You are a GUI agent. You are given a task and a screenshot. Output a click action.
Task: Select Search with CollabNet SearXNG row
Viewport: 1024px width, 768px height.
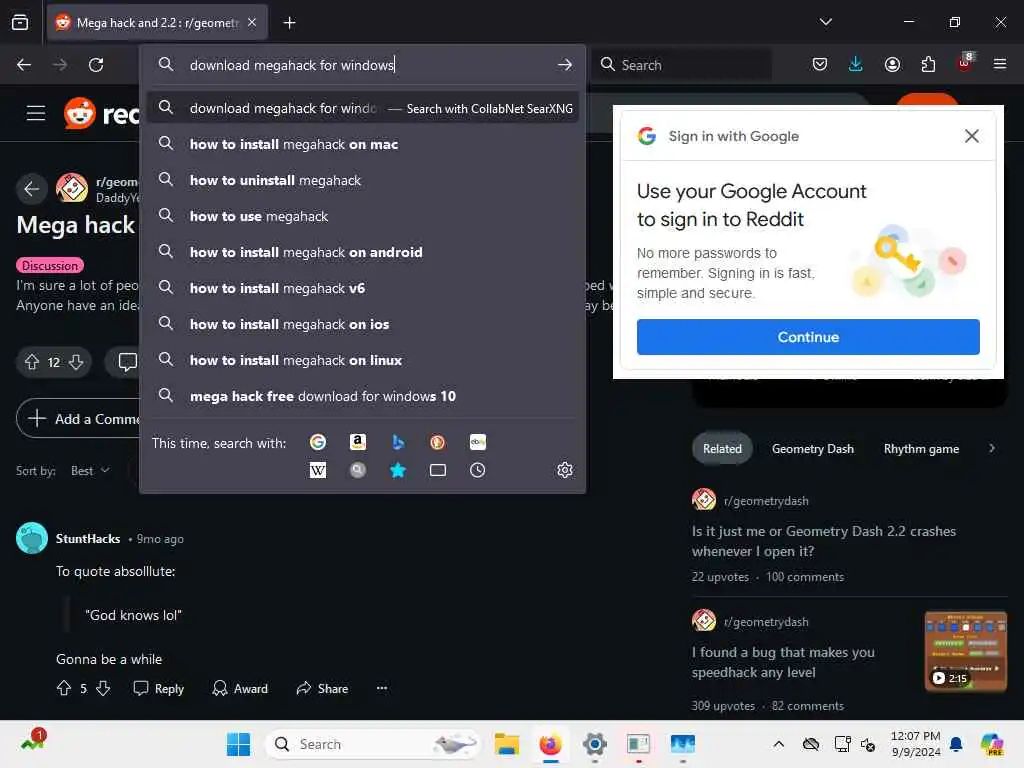[x=362, y=108]
